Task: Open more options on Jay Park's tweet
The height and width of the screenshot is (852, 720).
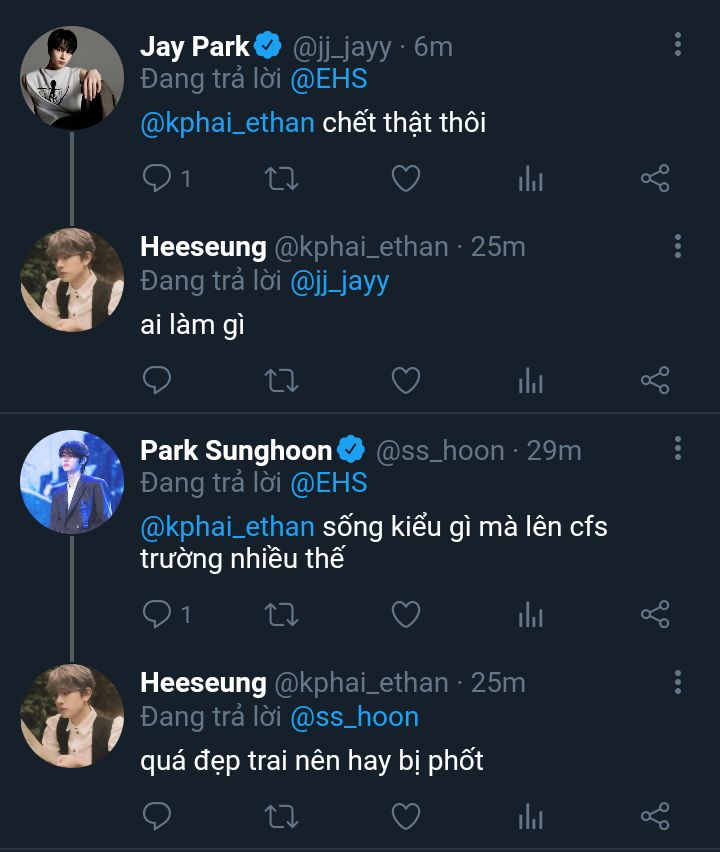Action: (x=678, y=44)
